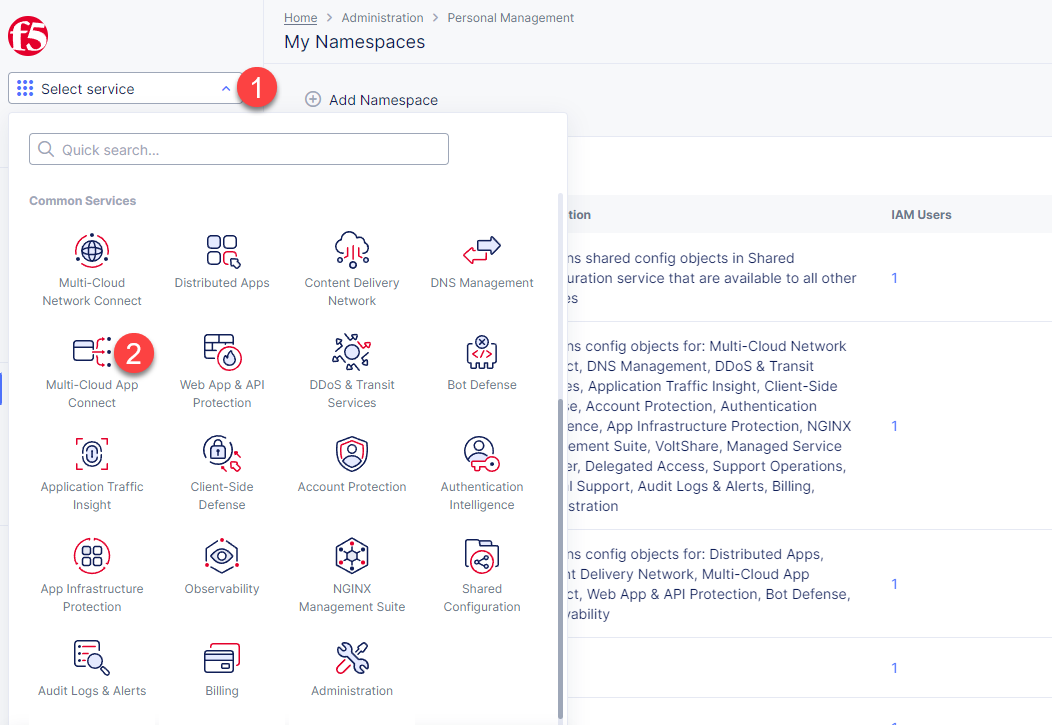
Task: Open Authentication Intelligence service
Action: (x=482, y=473)
